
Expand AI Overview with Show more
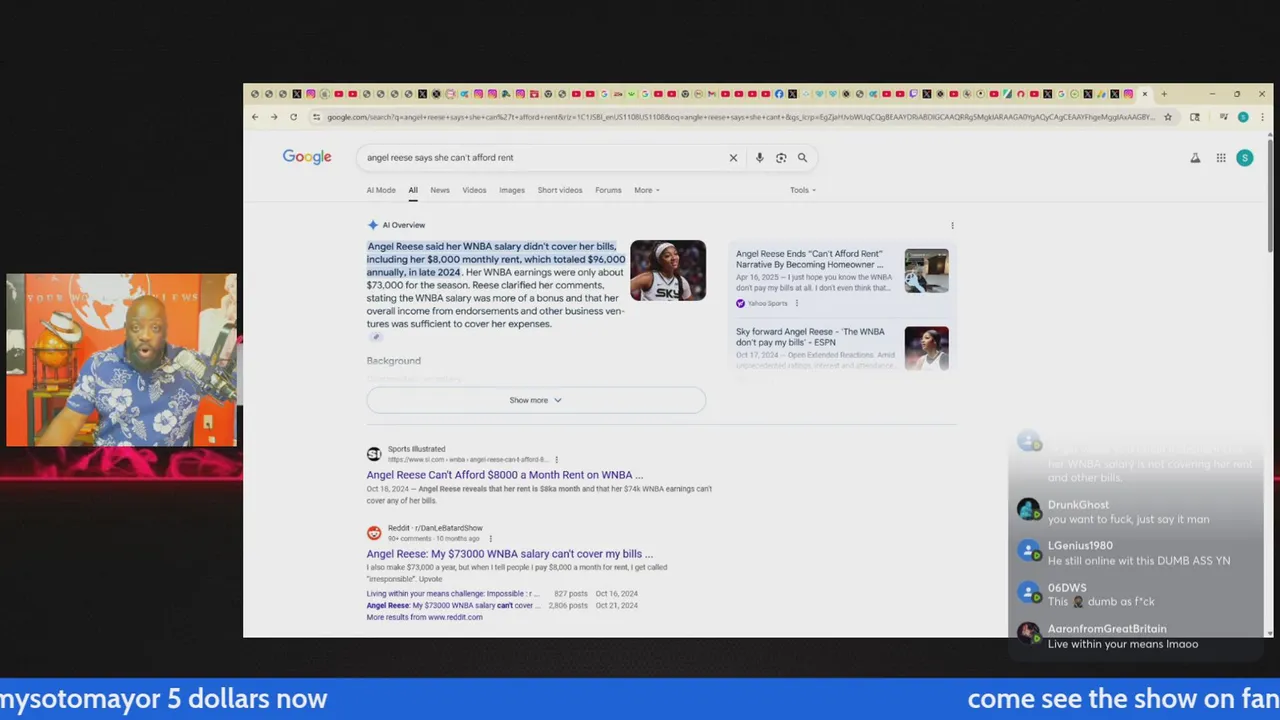536,400
